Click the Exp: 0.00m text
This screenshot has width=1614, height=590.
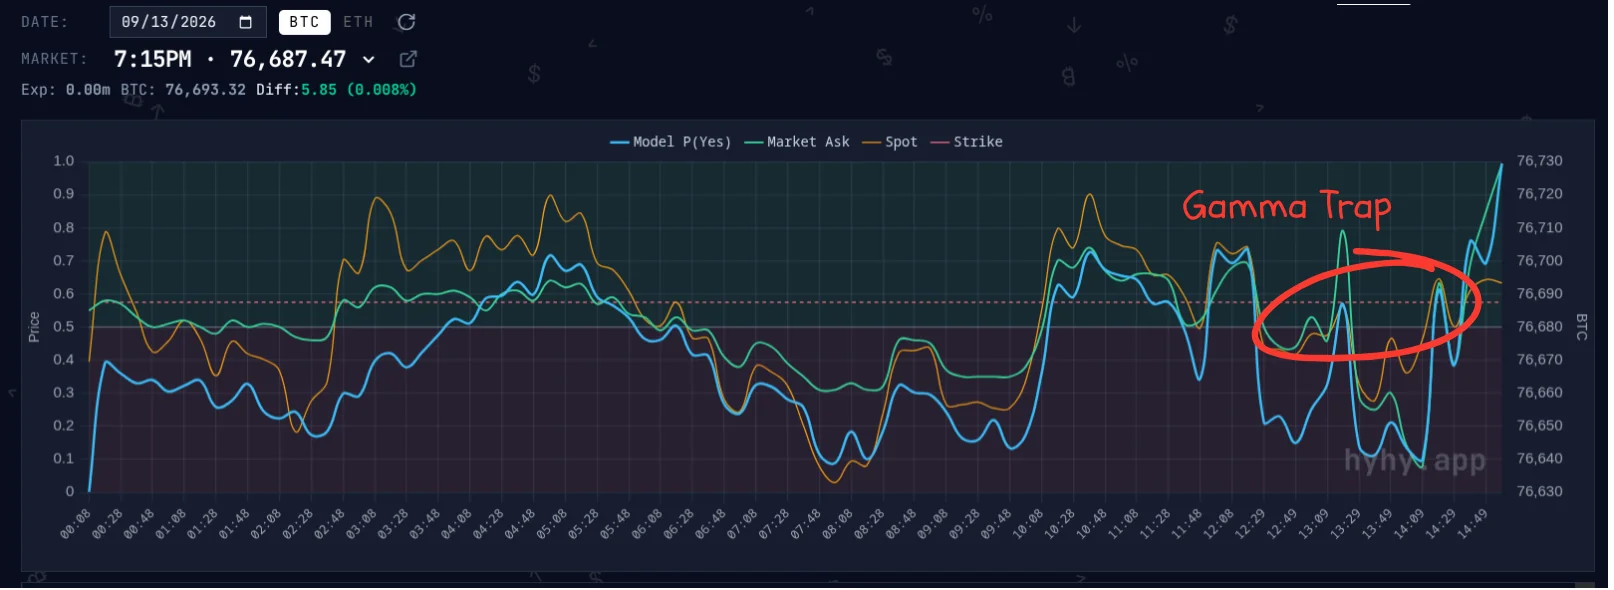click(66, 90)
